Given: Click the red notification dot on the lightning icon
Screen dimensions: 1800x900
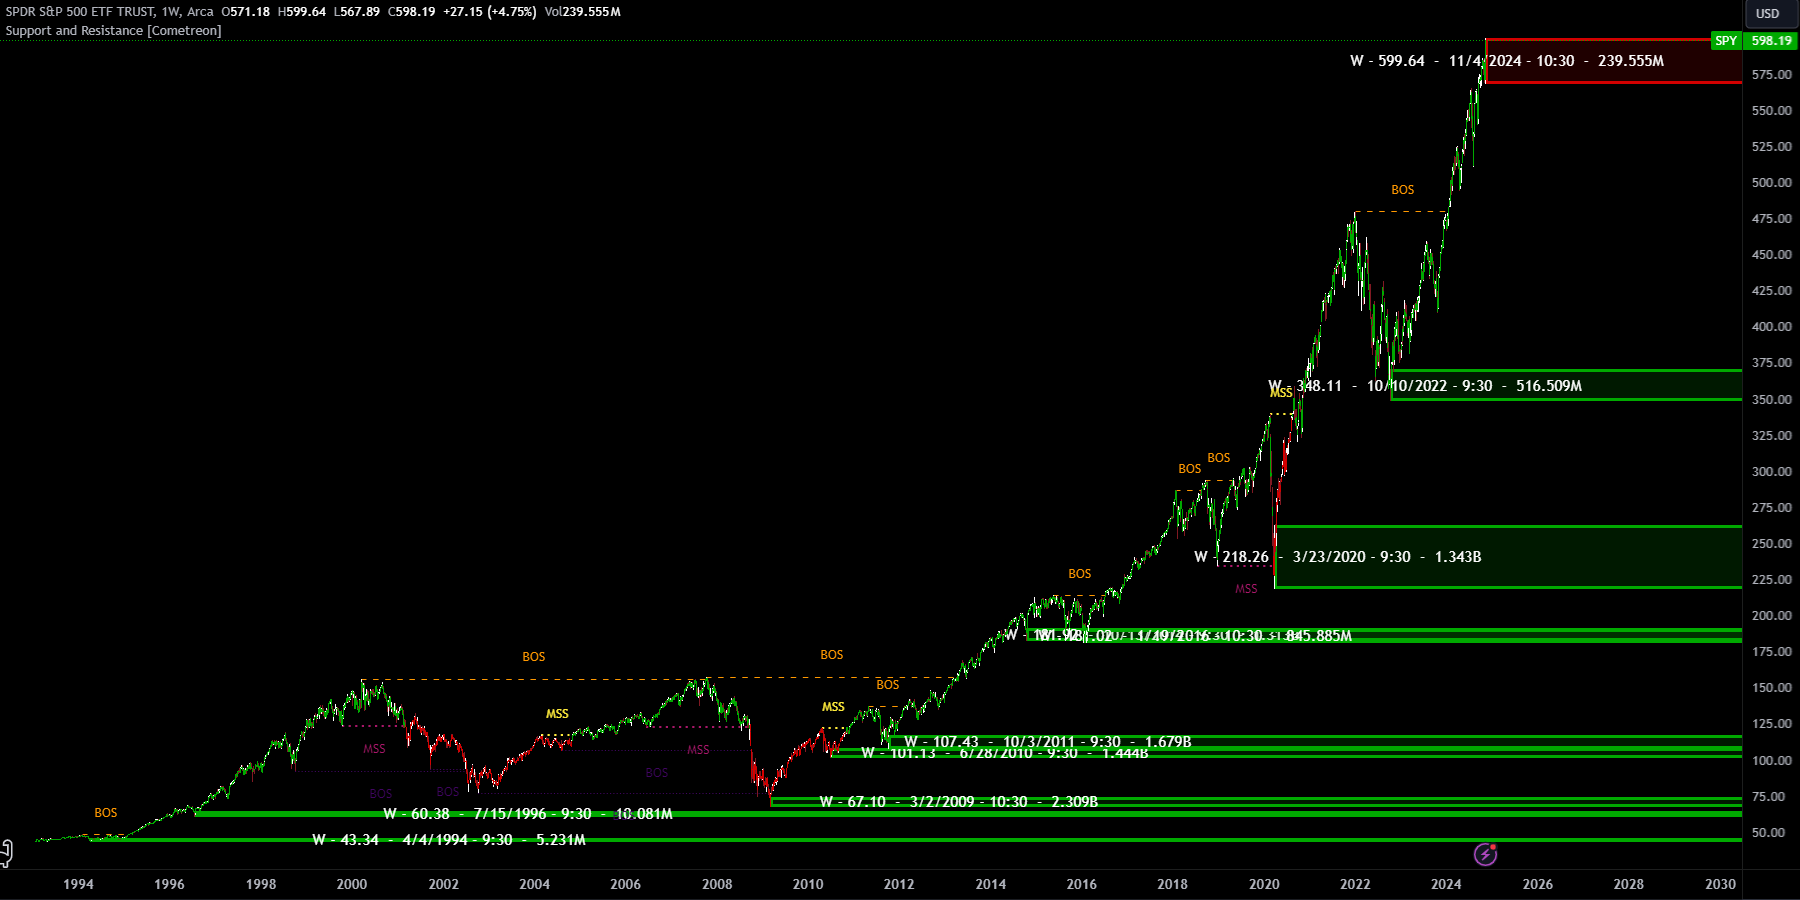Looking at the screenshot, I should [1493, 846].
